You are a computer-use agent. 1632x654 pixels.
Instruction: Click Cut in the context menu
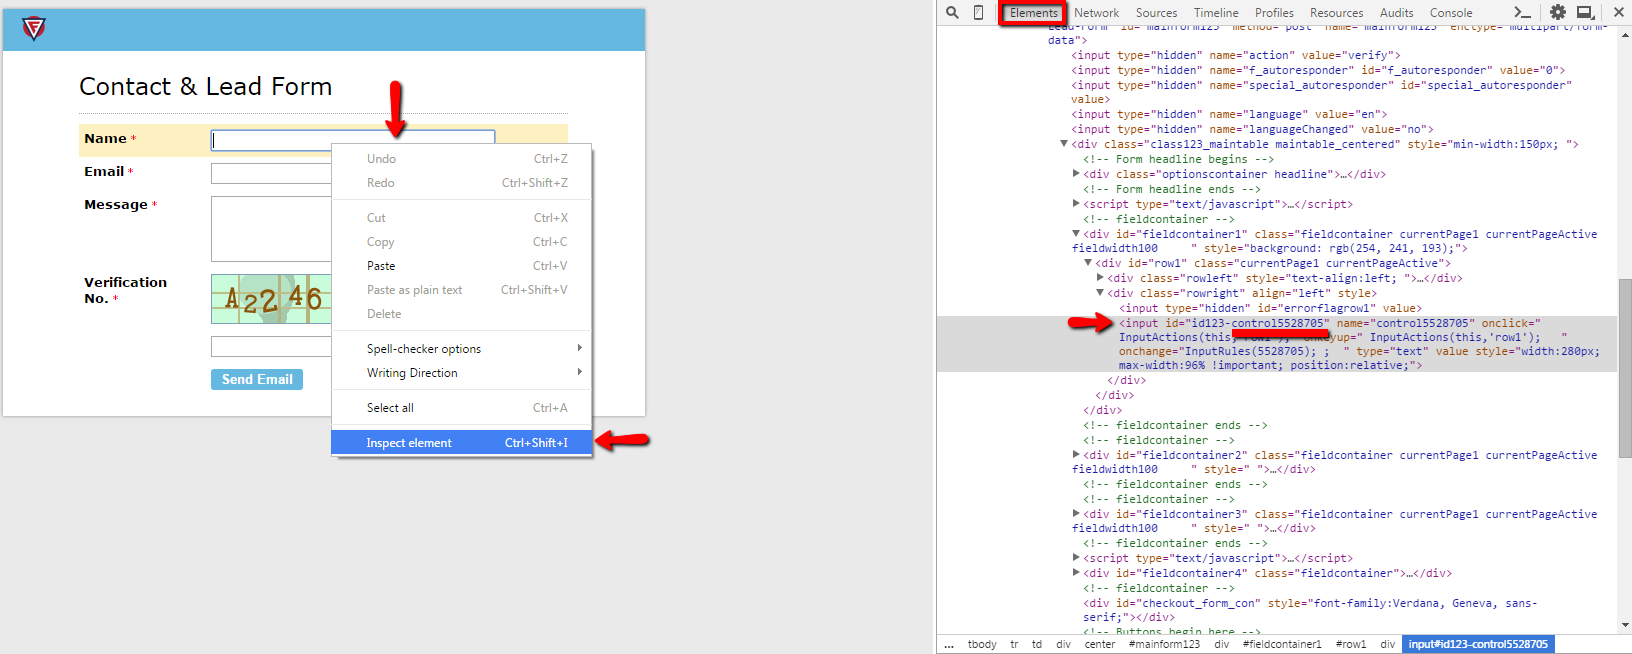462,218
